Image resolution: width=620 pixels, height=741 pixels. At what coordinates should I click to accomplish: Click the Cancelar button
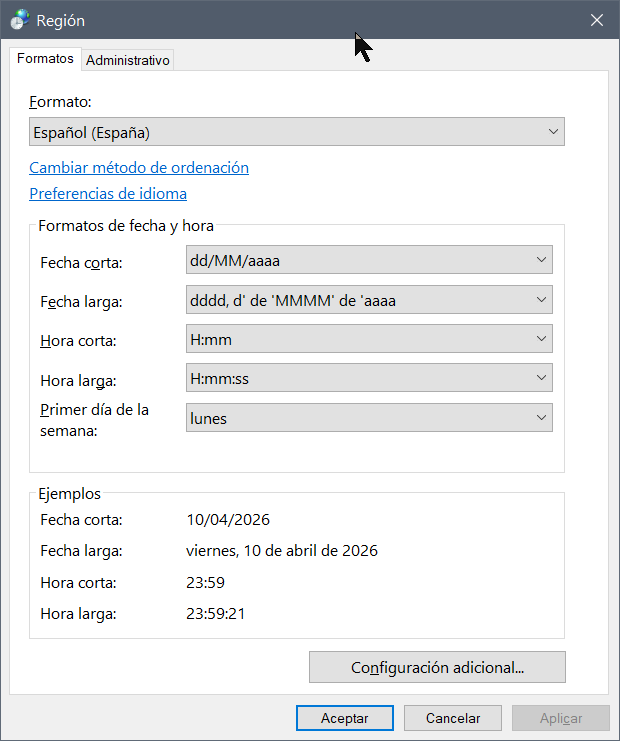tap(453, 718)
